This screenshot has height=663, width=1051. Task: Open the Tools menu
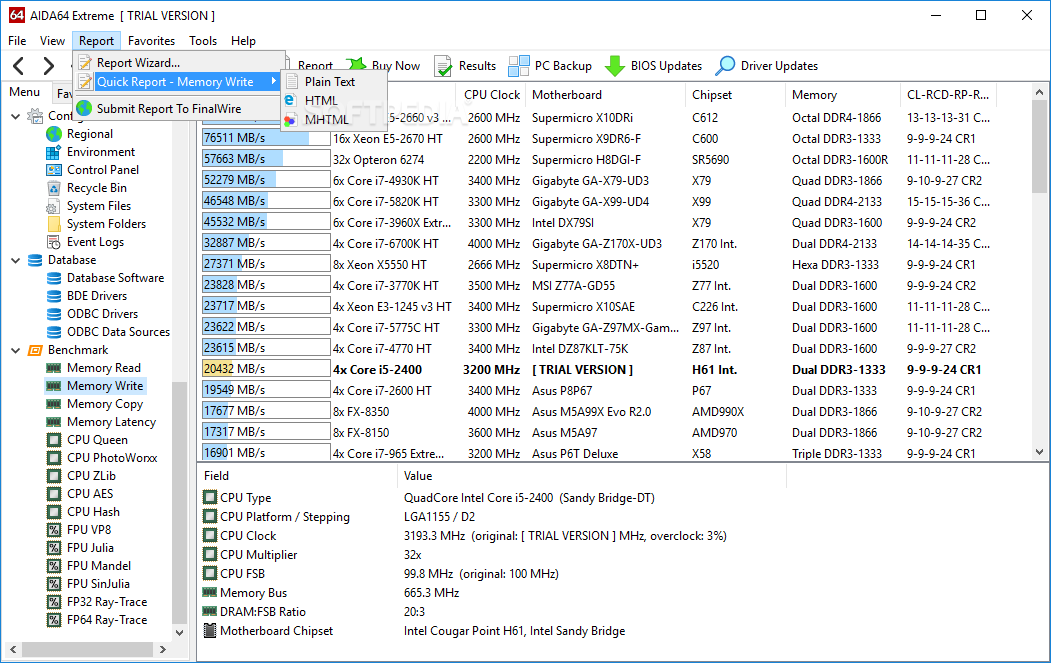203,41
